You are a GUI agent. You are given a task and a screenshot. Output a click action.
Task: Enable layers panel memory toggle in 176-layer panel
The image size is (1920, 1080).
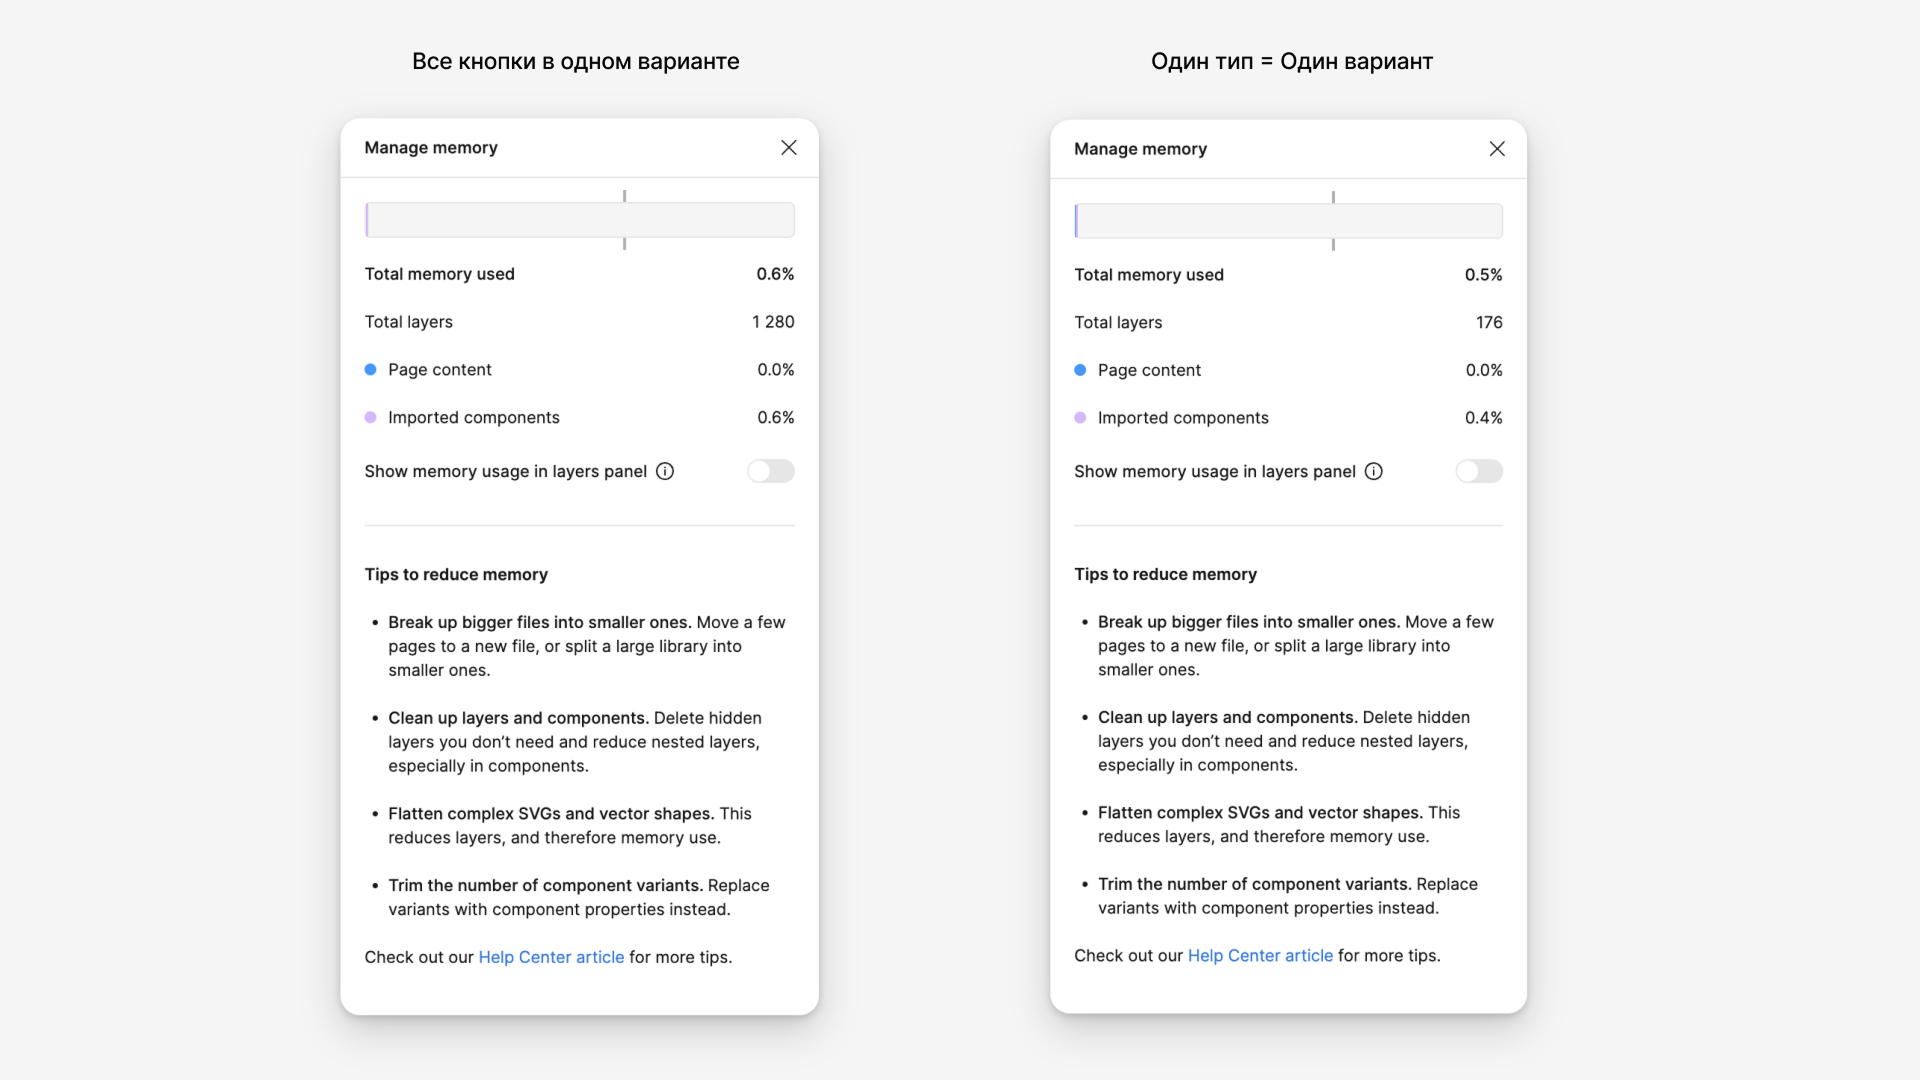tap(1479, 471)
